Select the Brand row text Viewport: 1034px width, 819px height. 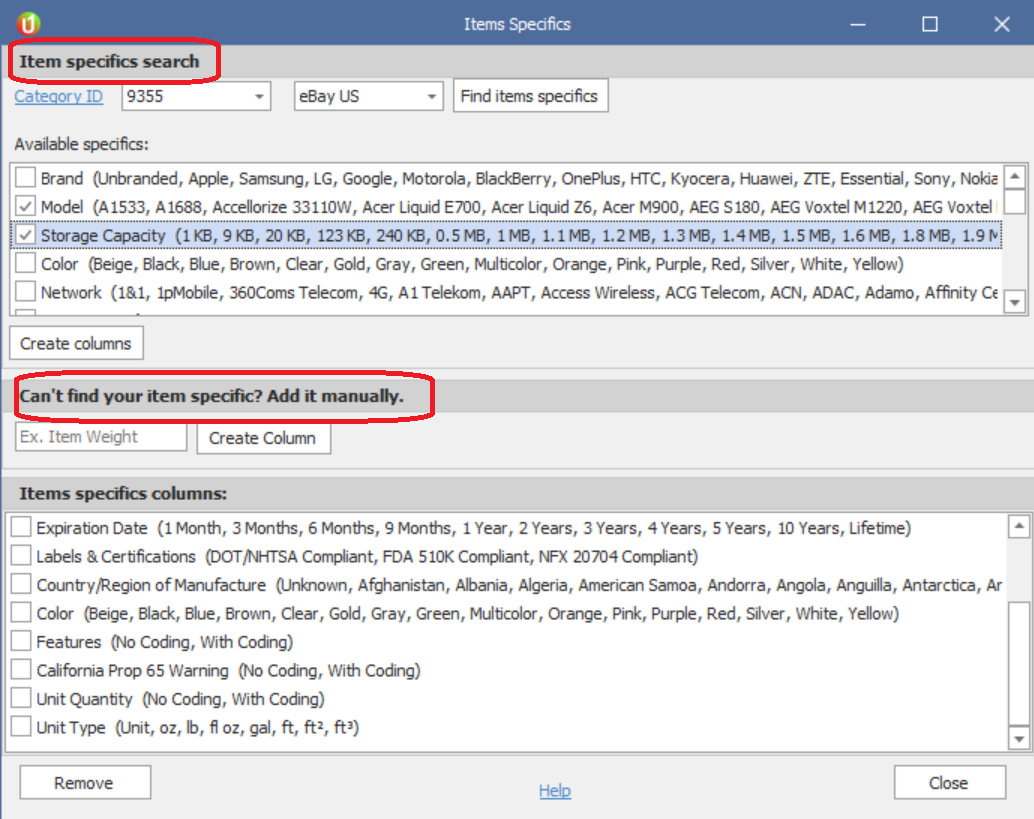tap(520, 178)
